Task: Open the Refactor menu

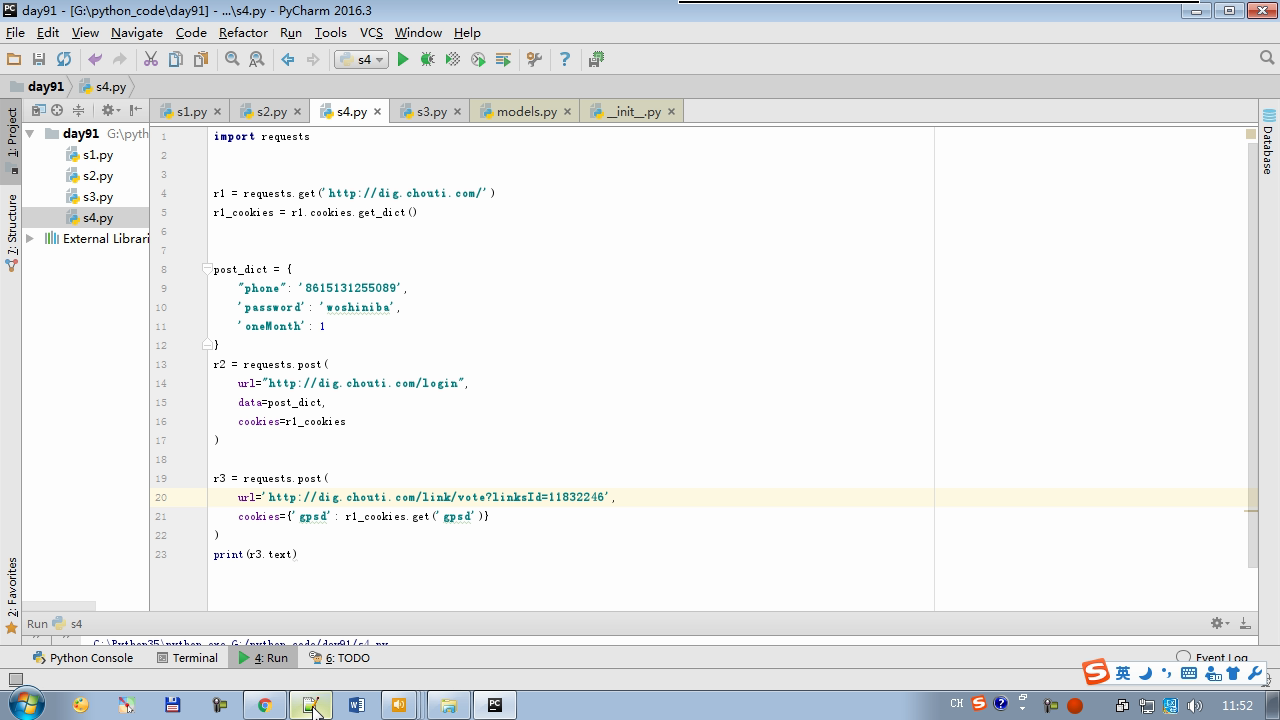Action: pyautogui.click(x=243, y=32)
